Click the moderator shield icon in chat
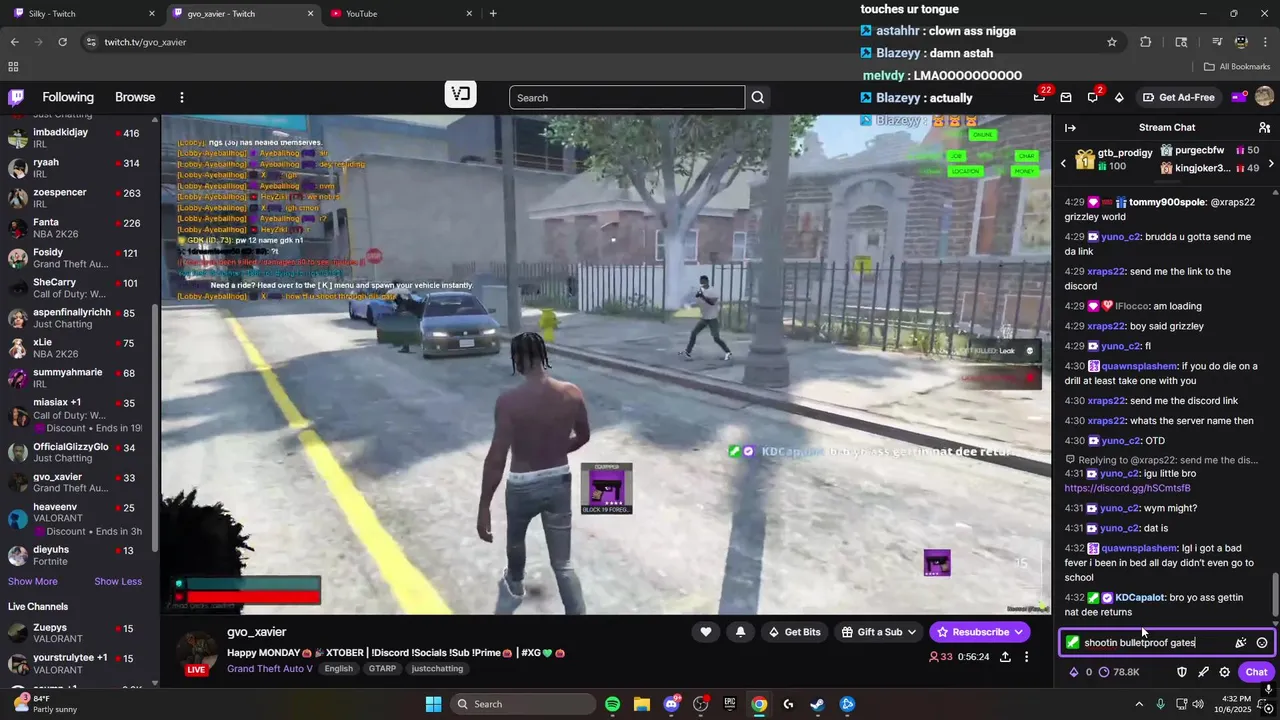Screen dimensions: 1280x720 point(1182,672)
